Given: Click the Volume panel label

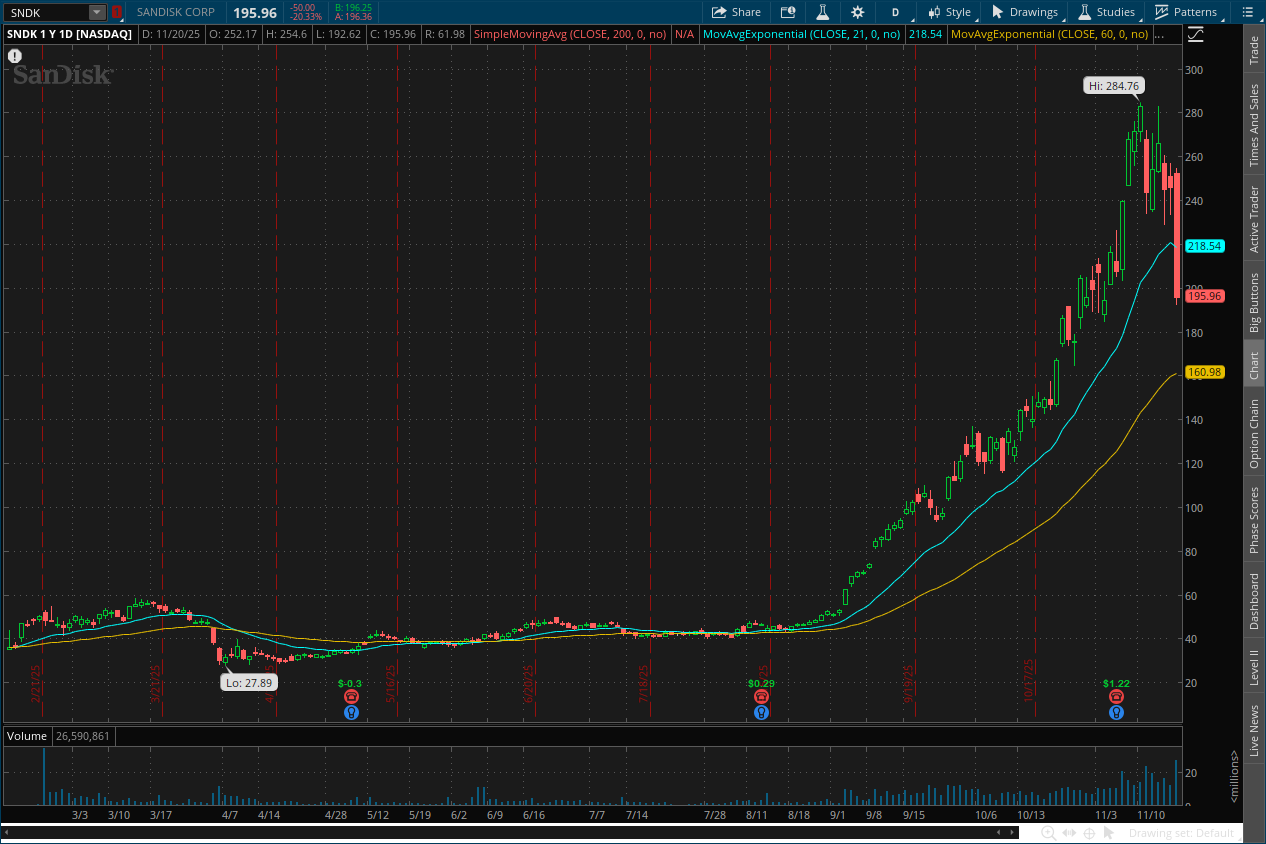Looking at the screenshot, I should pyautogui.click(x=27, y=736).
